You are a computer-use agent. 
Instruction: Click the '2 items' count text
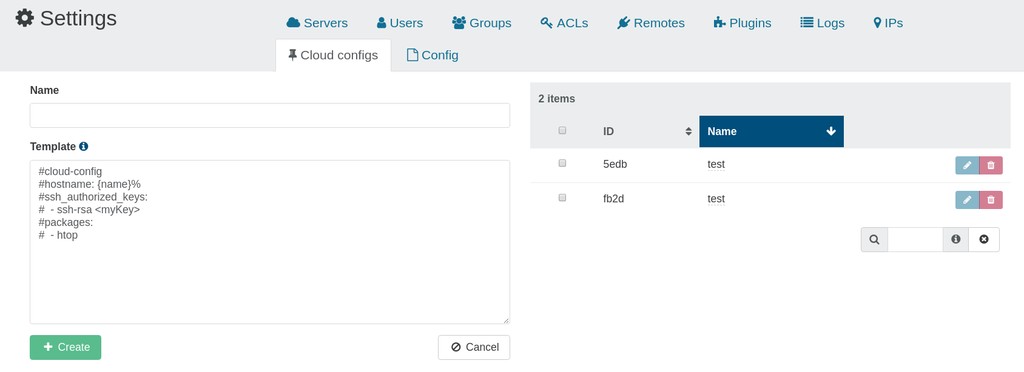pyautogui.click(x=556, y=99)
